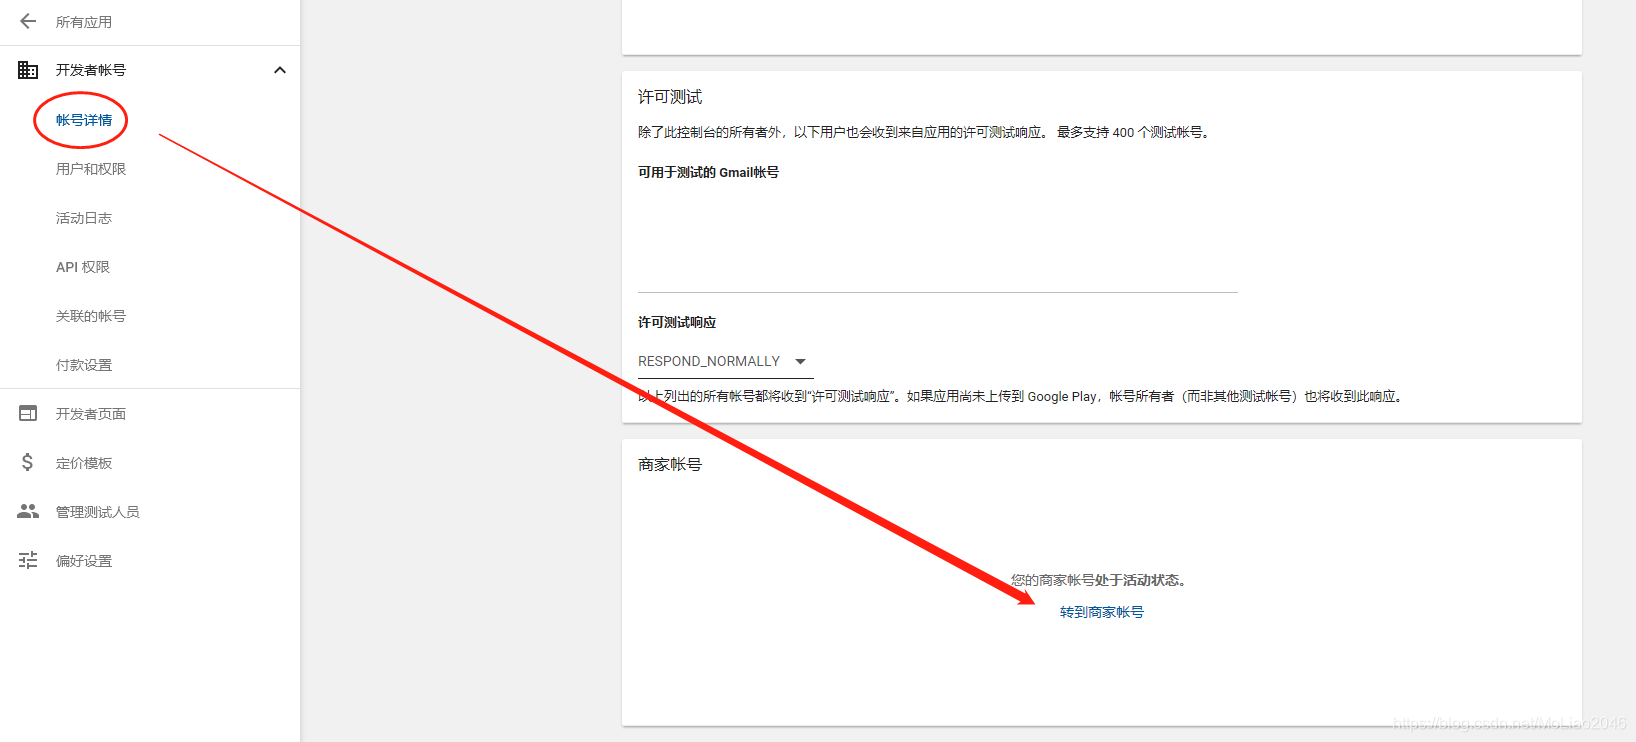Click the back arrow icon beside 所有应用
The image size is (1636, 742).
[x=28, y=21]
